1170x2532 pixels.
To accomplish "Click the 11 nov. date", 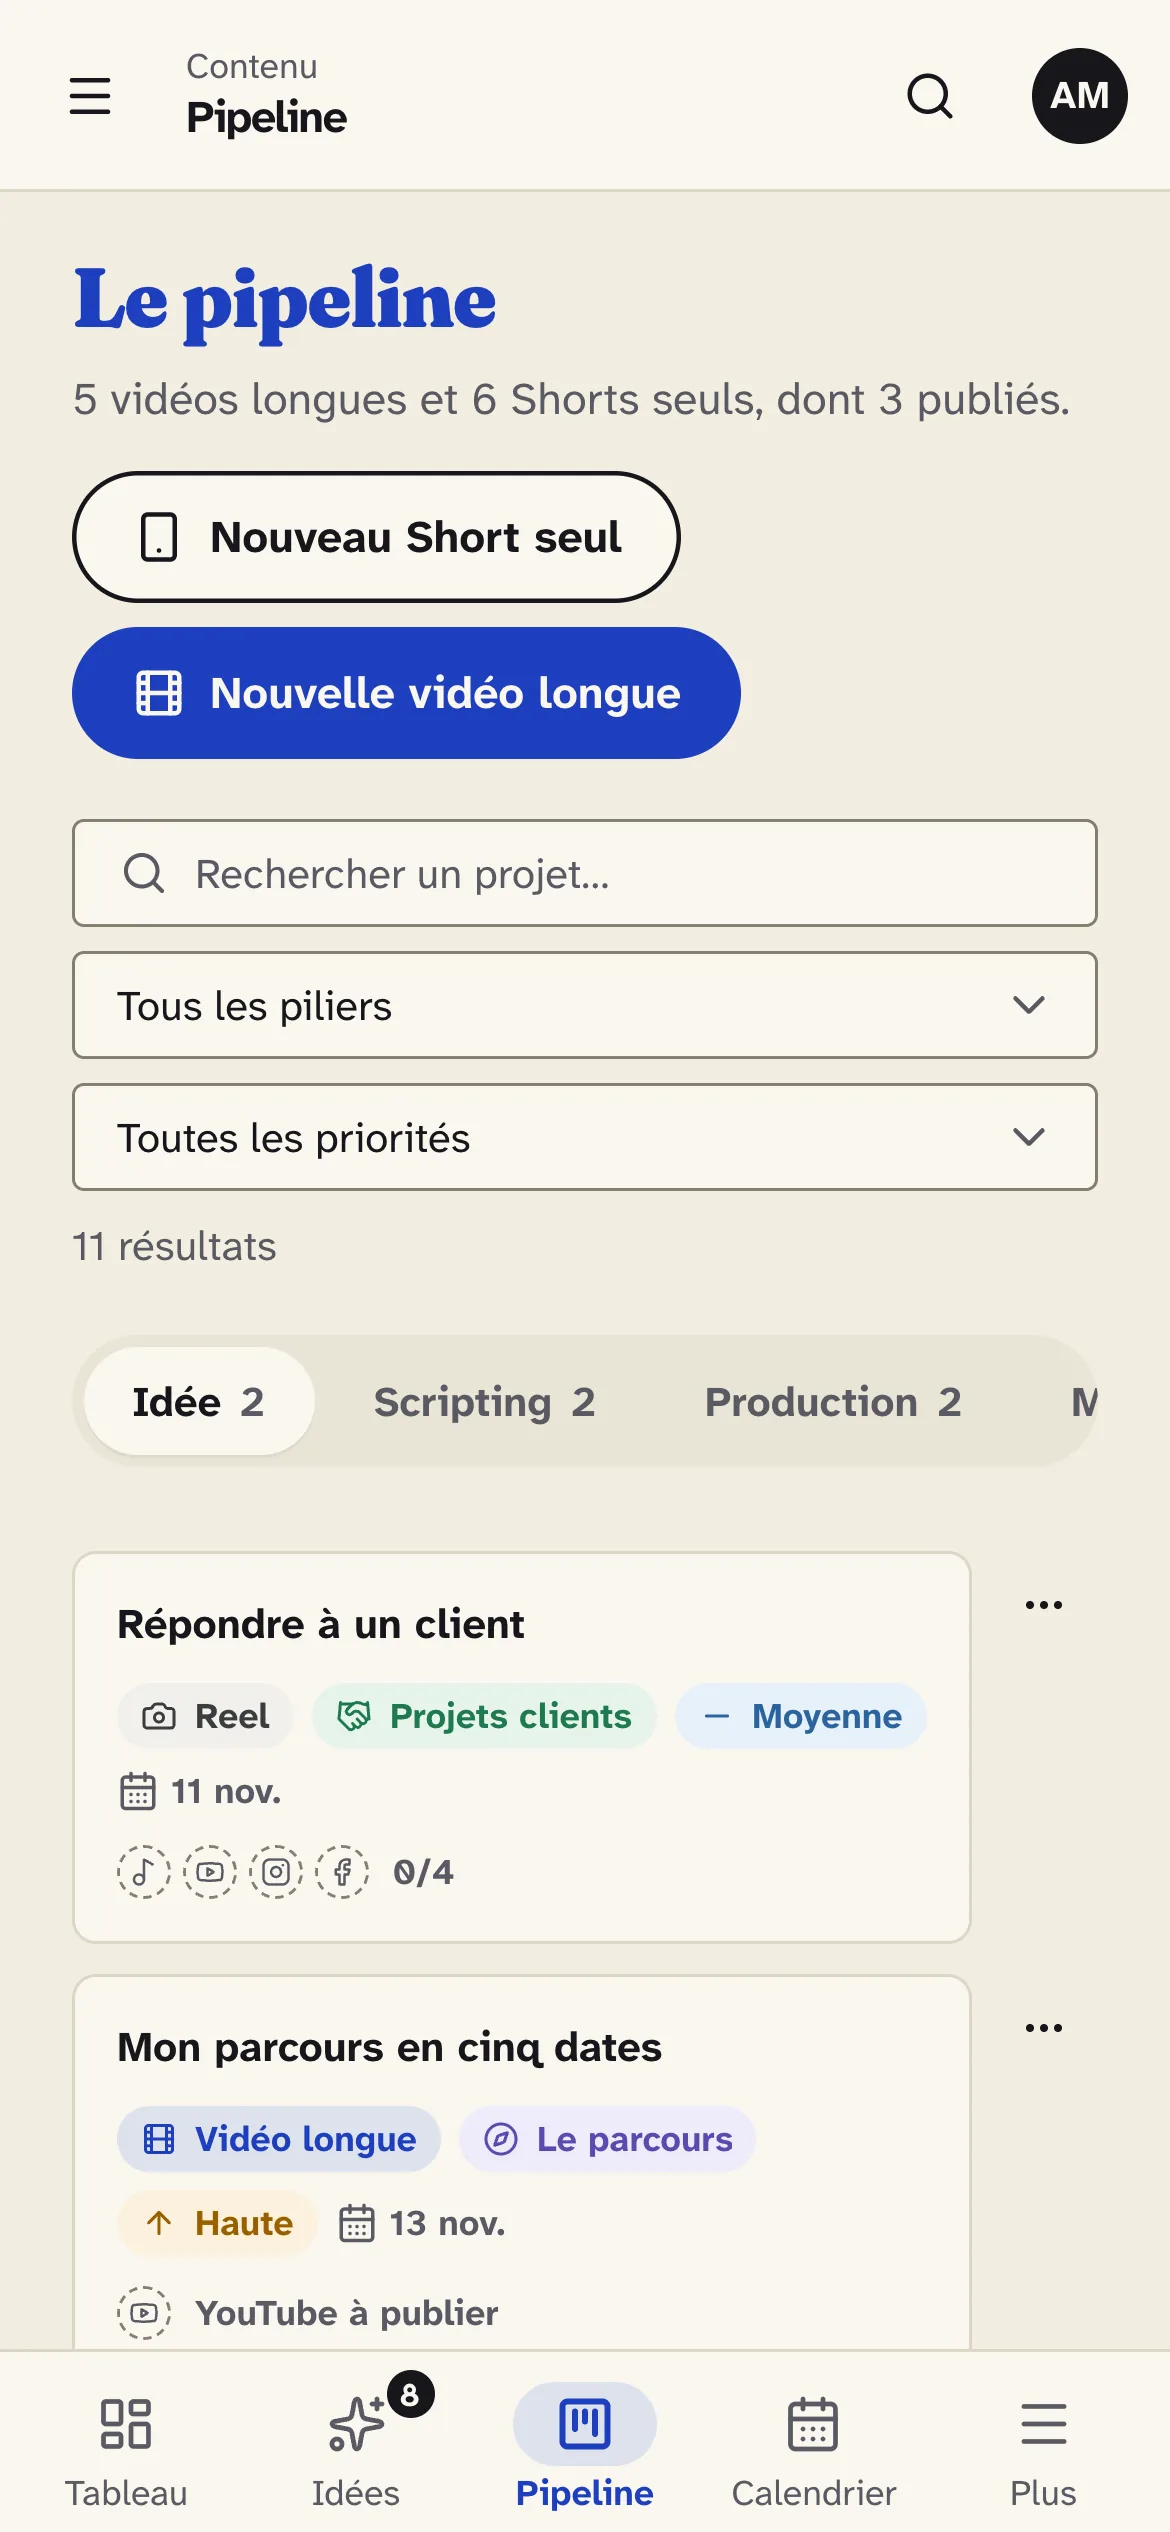I will [200, 1791].
